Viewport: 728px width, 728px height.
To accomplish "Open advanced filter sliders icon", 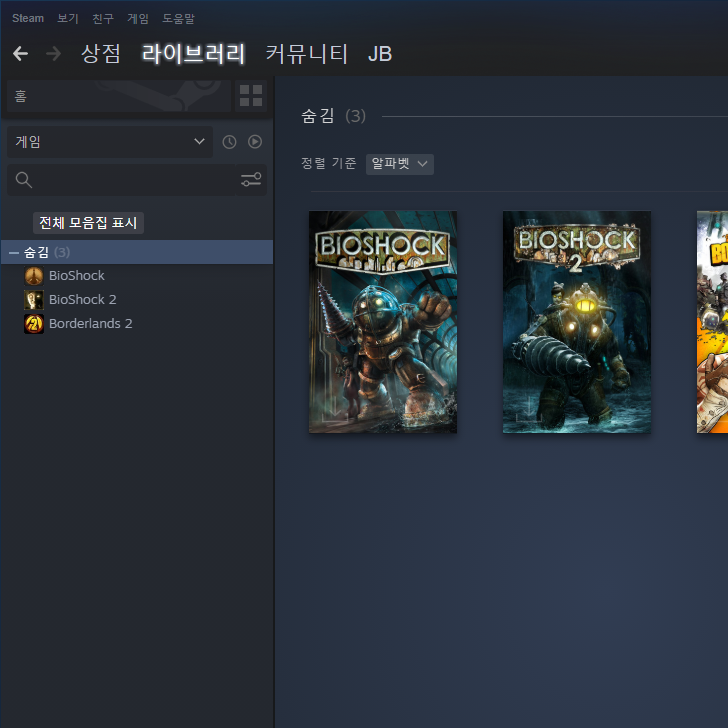I will (251, 180).
